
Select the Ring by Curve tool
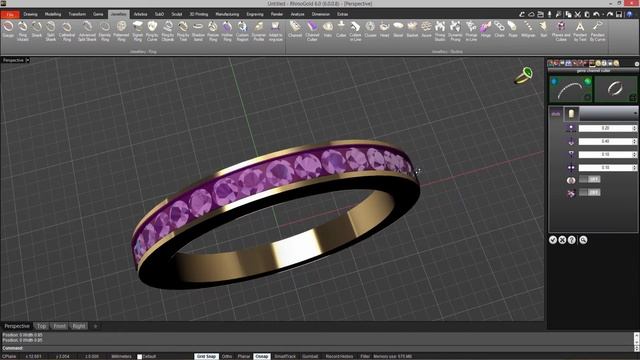click(152, 31)
